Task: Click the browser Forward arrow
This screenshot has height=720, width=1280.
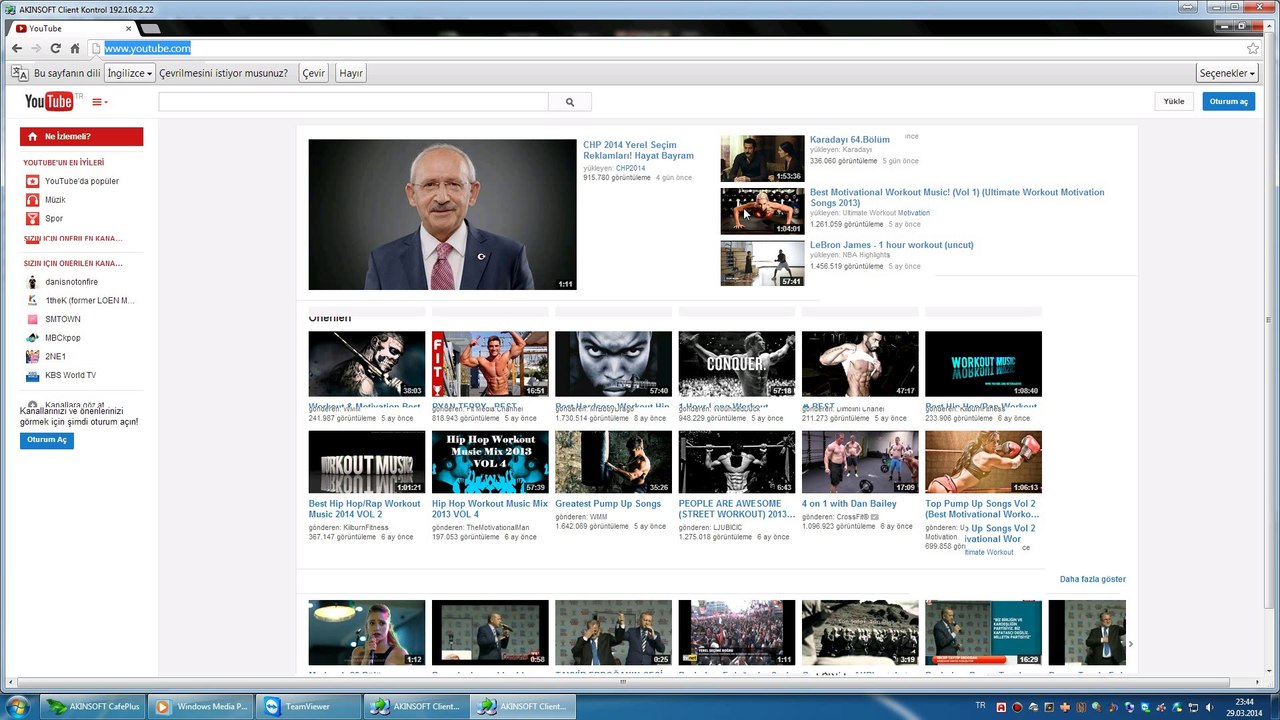Action: 36,48
